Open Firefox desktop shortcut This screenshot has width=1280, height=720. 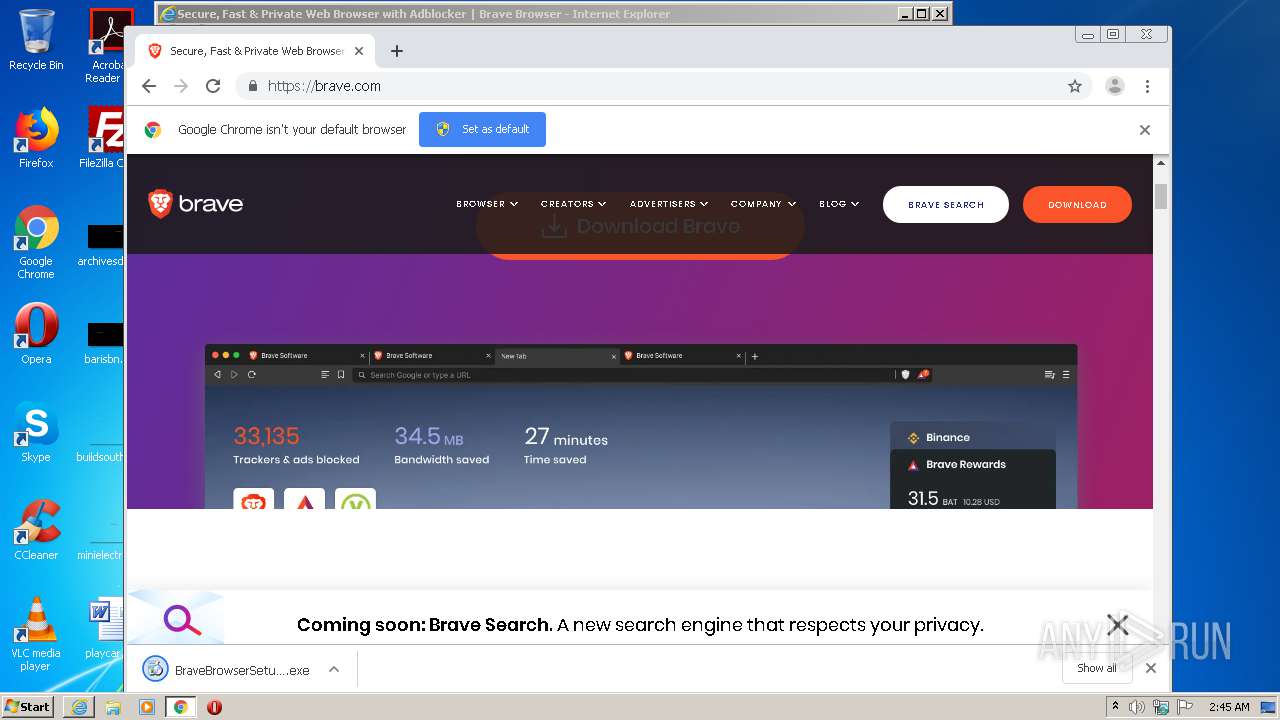pos(36,138)
